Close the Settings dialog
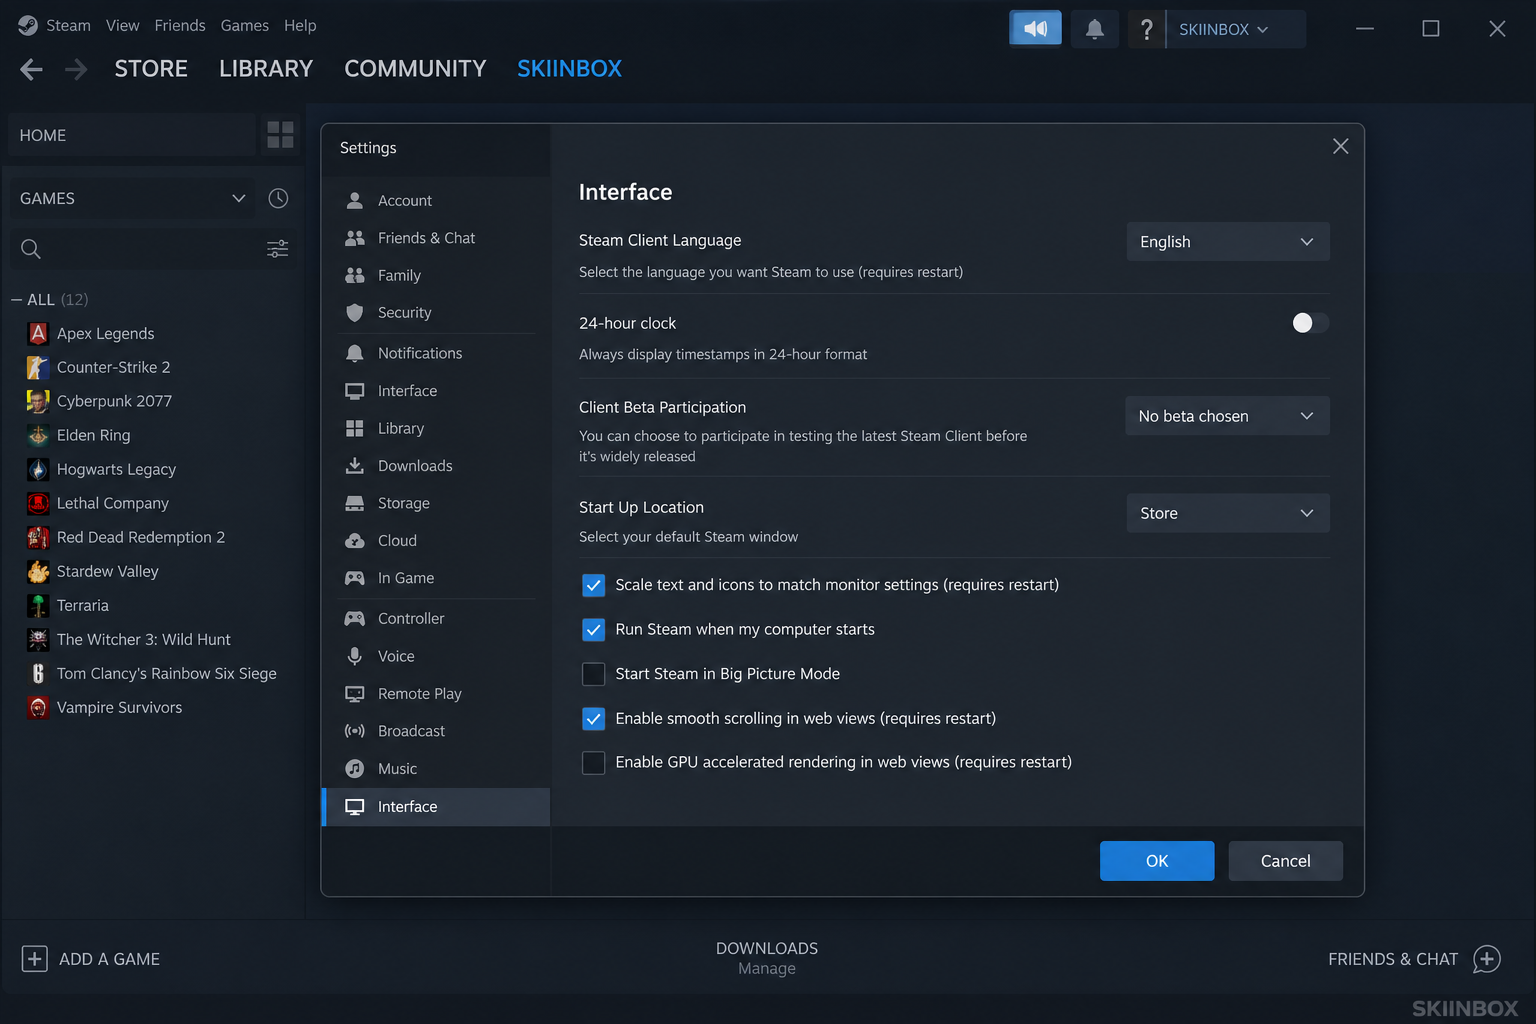1536x1024 pixels. pos(1341,147)
